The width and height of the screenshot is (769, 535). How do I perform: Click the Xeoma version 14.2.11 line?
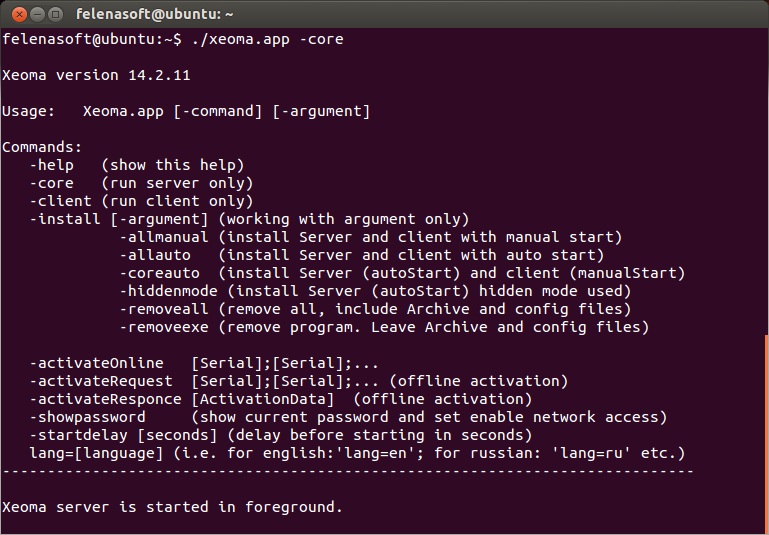[x=96, y=75]
